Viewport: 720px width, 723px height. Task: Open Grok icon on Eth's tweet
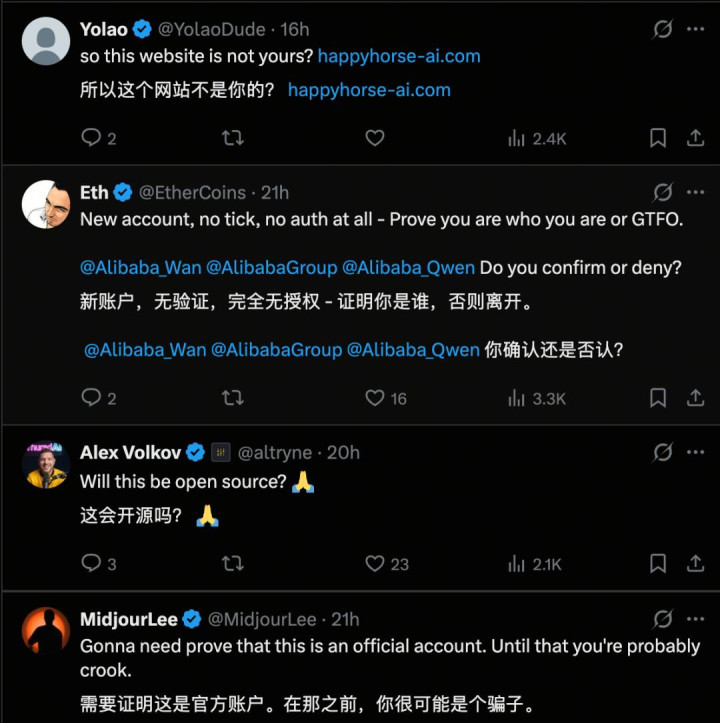[662, 192]
